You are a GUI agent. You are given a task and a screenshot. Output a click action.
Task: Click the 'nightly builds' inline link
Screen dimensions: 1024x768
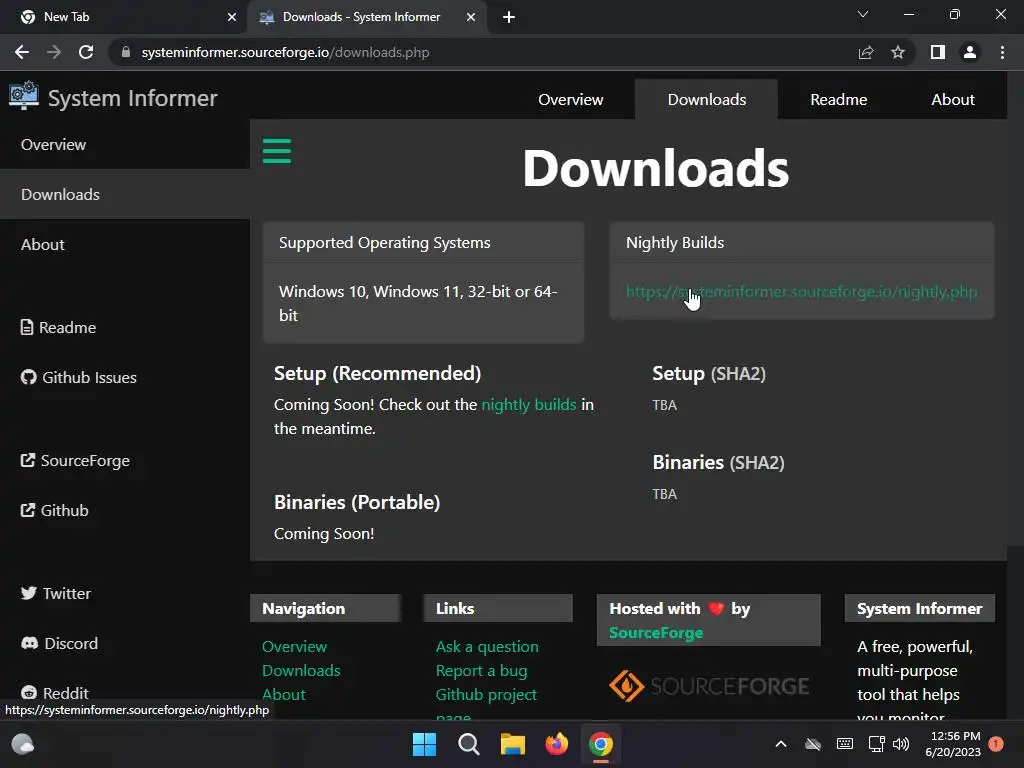coord(529,404)
